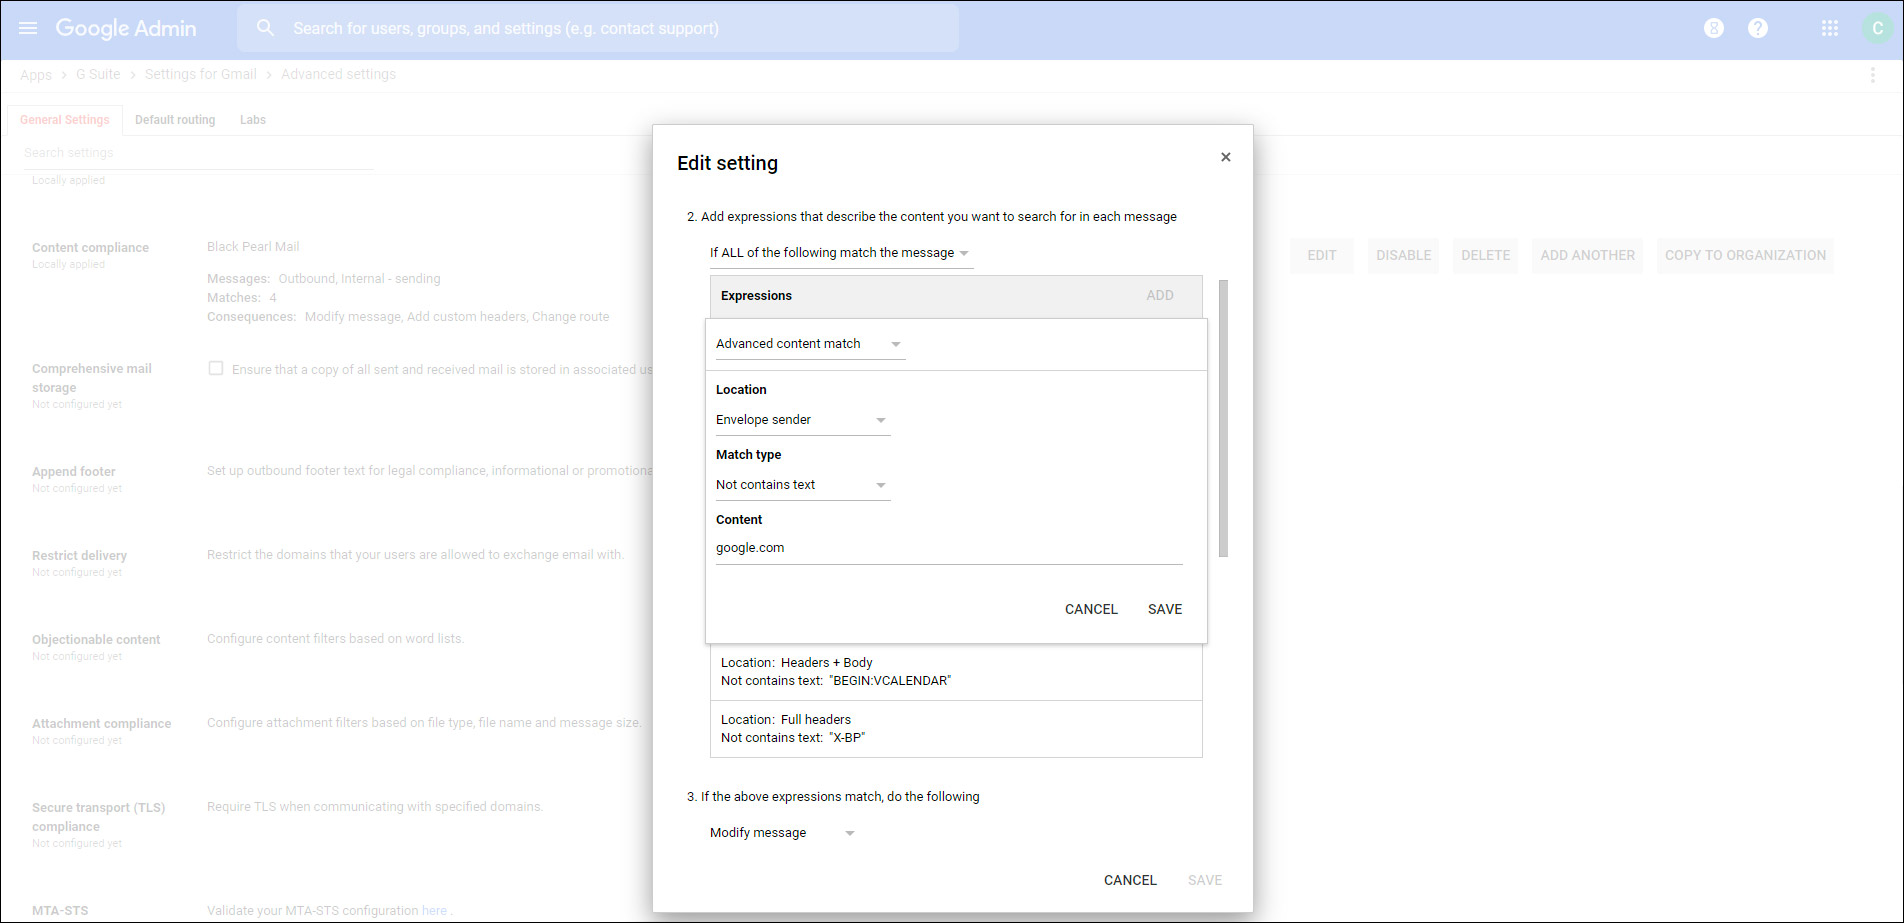This screenshot has width=1904, height=923.
Task: Click the EDIT button for Content compliance
Action: (1322, 255)
